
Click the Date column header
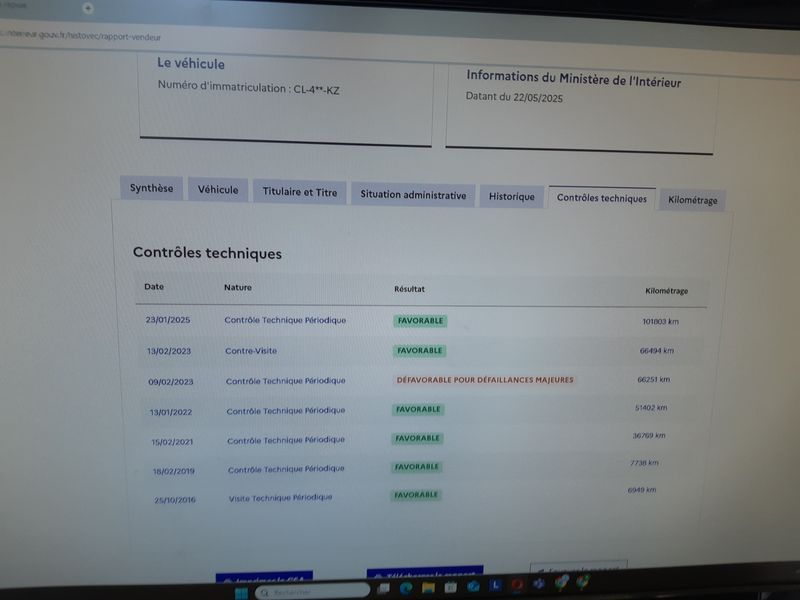click(154, 286)
